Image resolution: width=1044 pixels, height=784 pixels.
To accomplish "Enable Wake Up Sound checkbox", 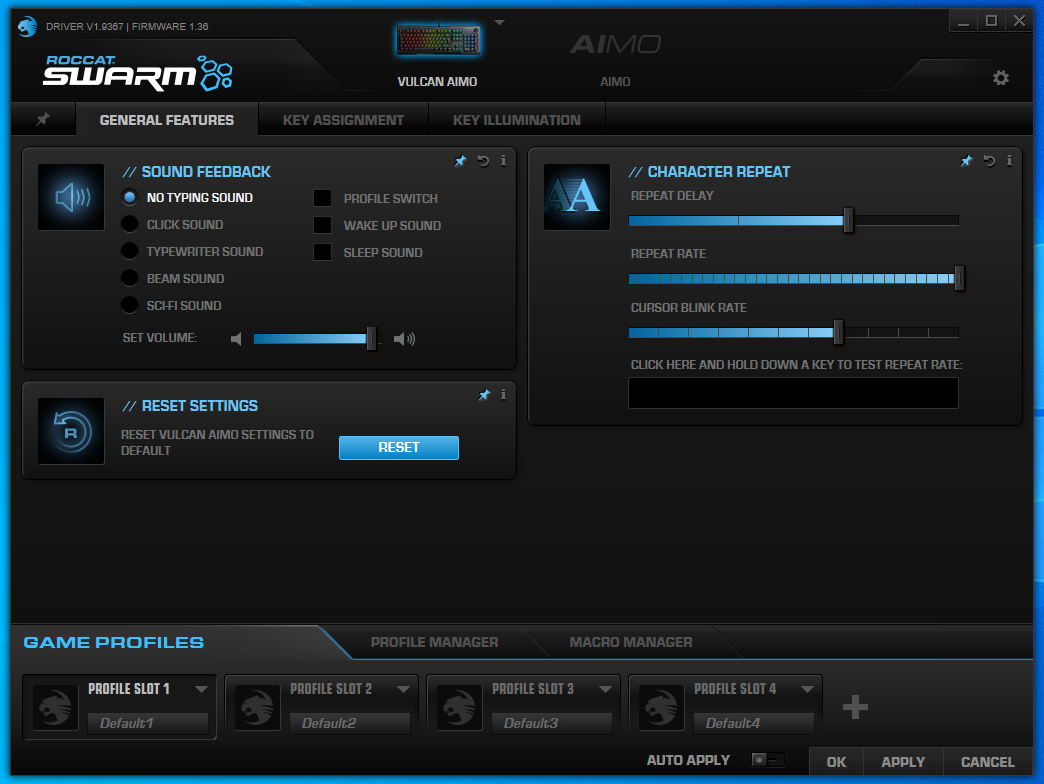I will point(322,225).
